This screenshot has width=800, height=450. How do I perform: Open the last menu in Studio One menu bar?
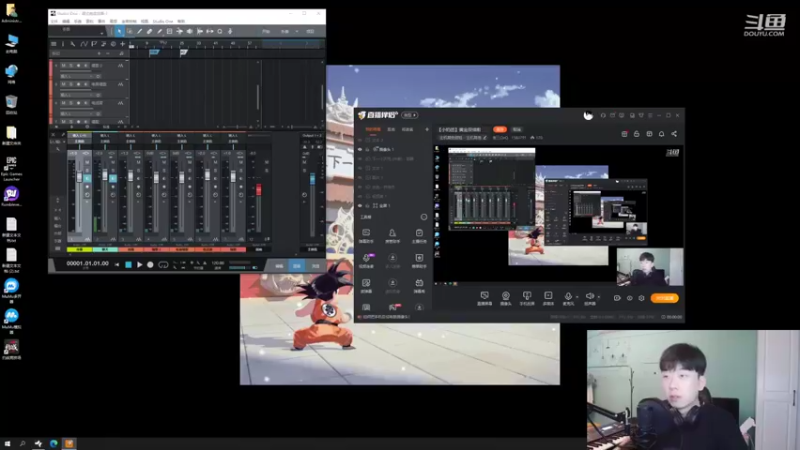(x=181, y=21)
